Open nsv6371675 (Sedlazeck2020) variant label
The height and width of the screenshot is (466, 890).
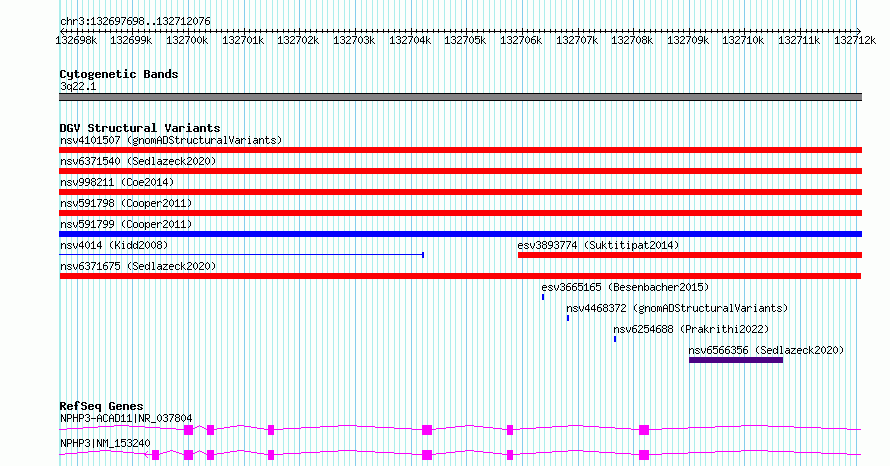[x=138, y=266]
